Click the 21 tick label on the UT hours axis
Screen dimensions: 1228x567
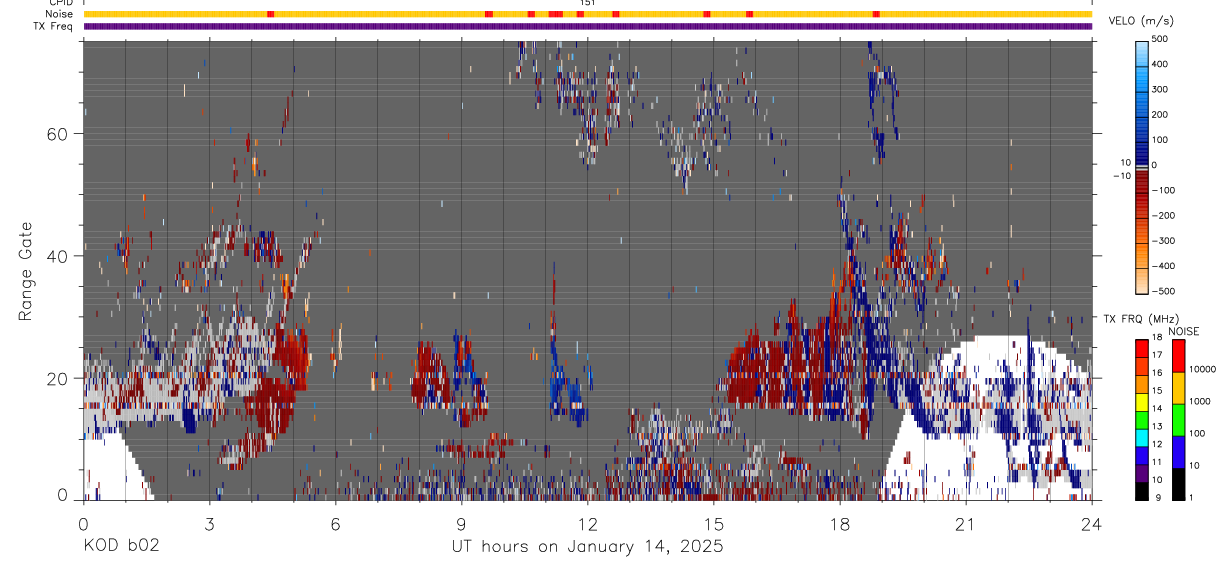965,523
